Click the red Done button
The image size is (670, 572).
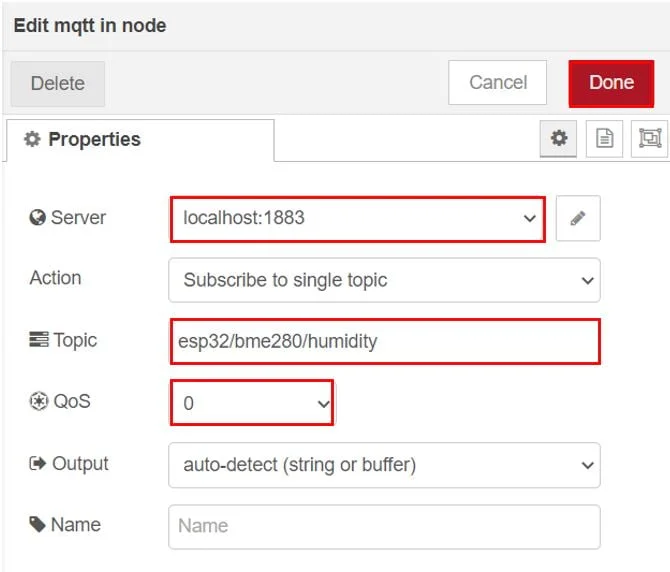[x=611, y=83]
